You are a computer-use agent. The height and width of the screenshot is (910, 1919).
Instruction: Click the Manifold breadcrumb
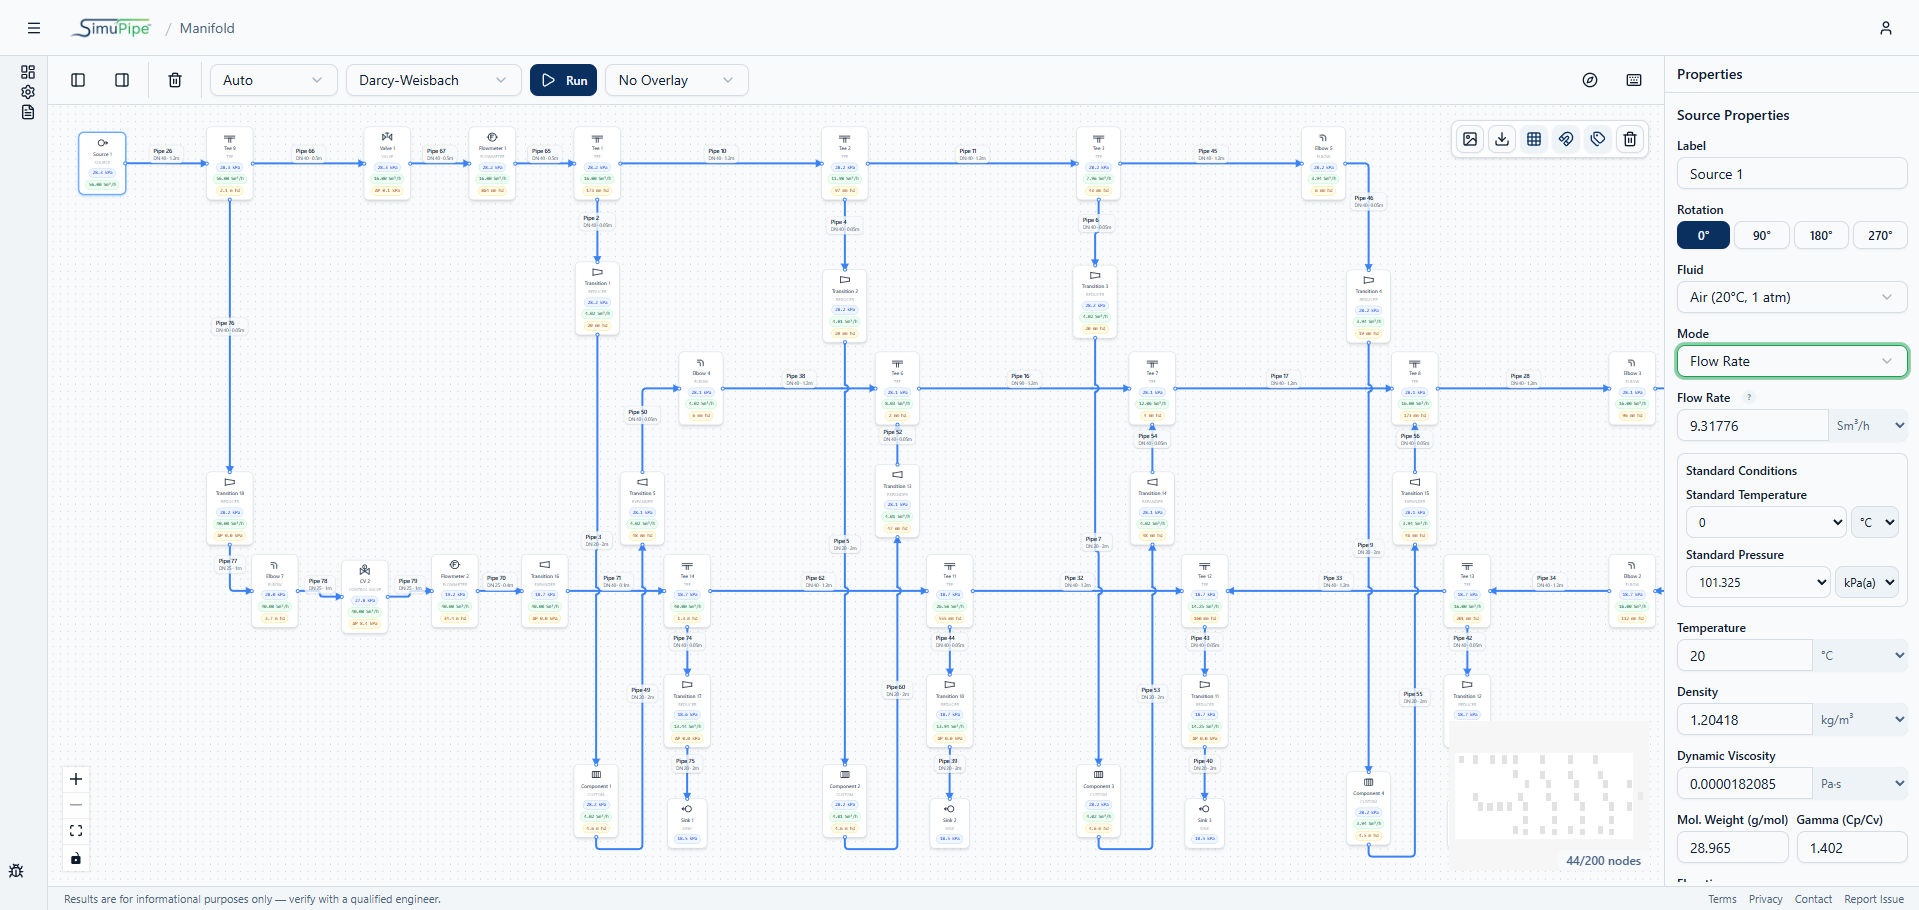(x=207, y=28)
